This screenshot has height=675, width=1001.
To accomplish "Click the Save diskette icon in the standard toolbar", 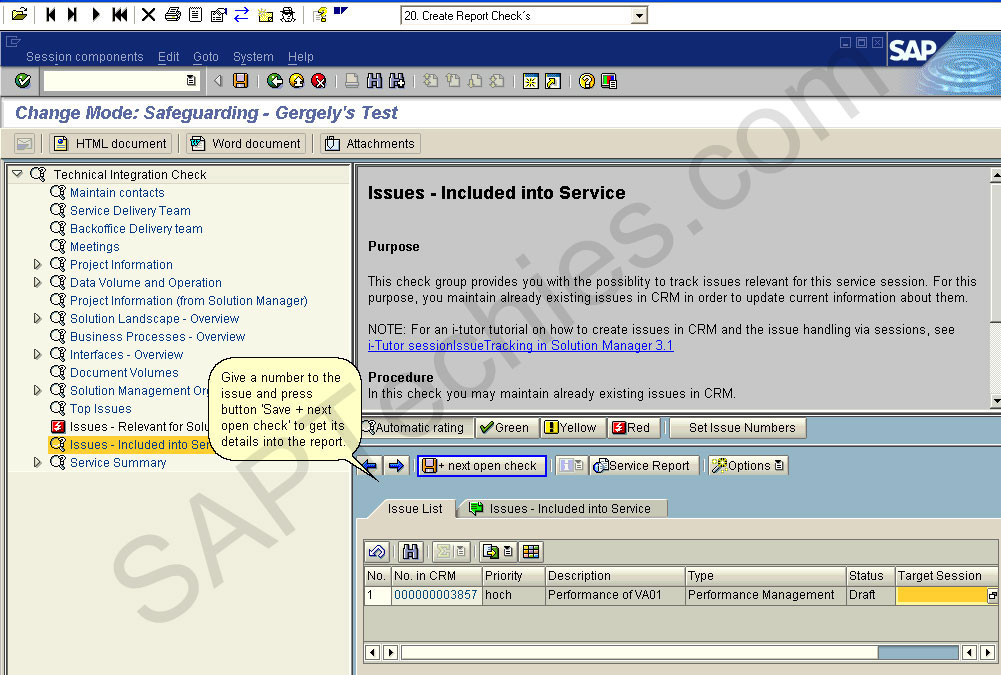I will [240, 81].
